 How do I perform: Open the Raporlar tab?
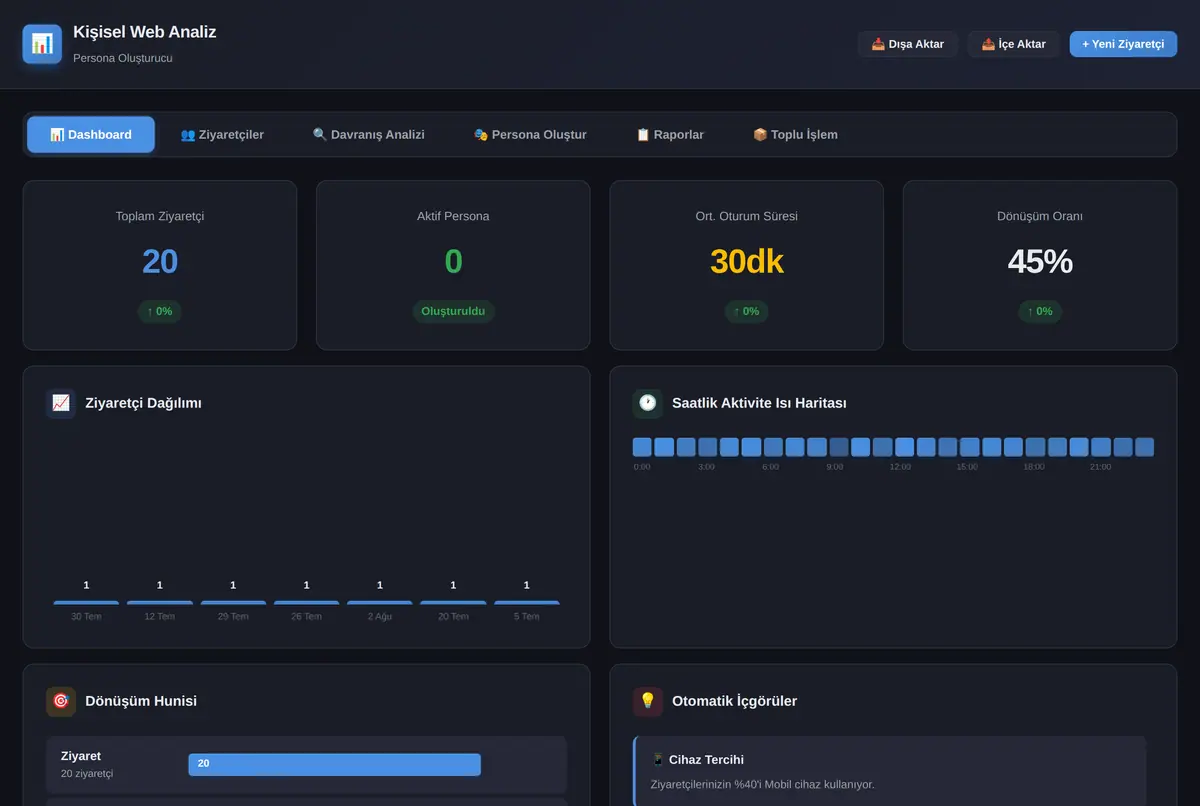(670, 134)
